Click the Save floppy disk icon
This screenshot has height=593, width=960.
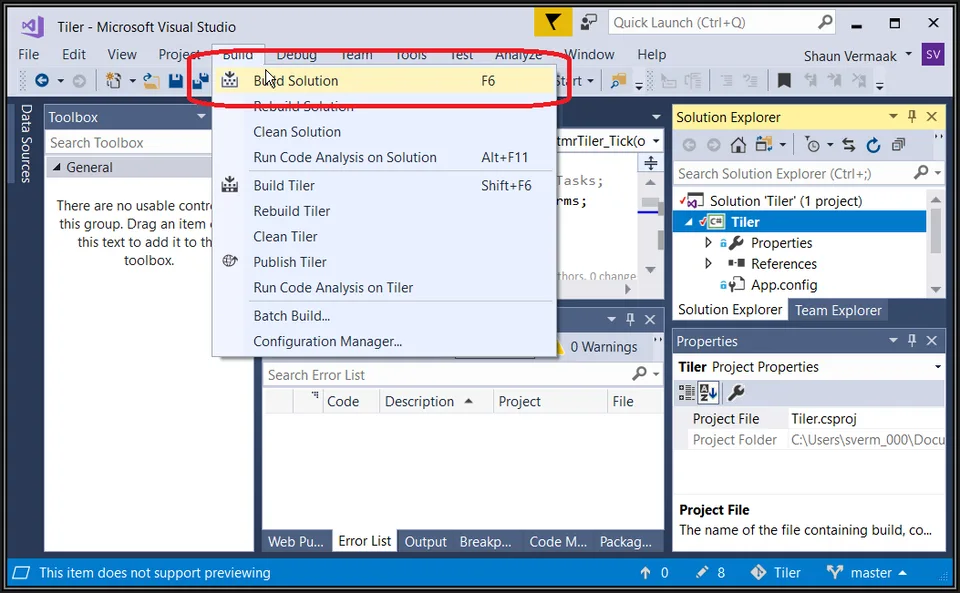(x=176, y=81)
